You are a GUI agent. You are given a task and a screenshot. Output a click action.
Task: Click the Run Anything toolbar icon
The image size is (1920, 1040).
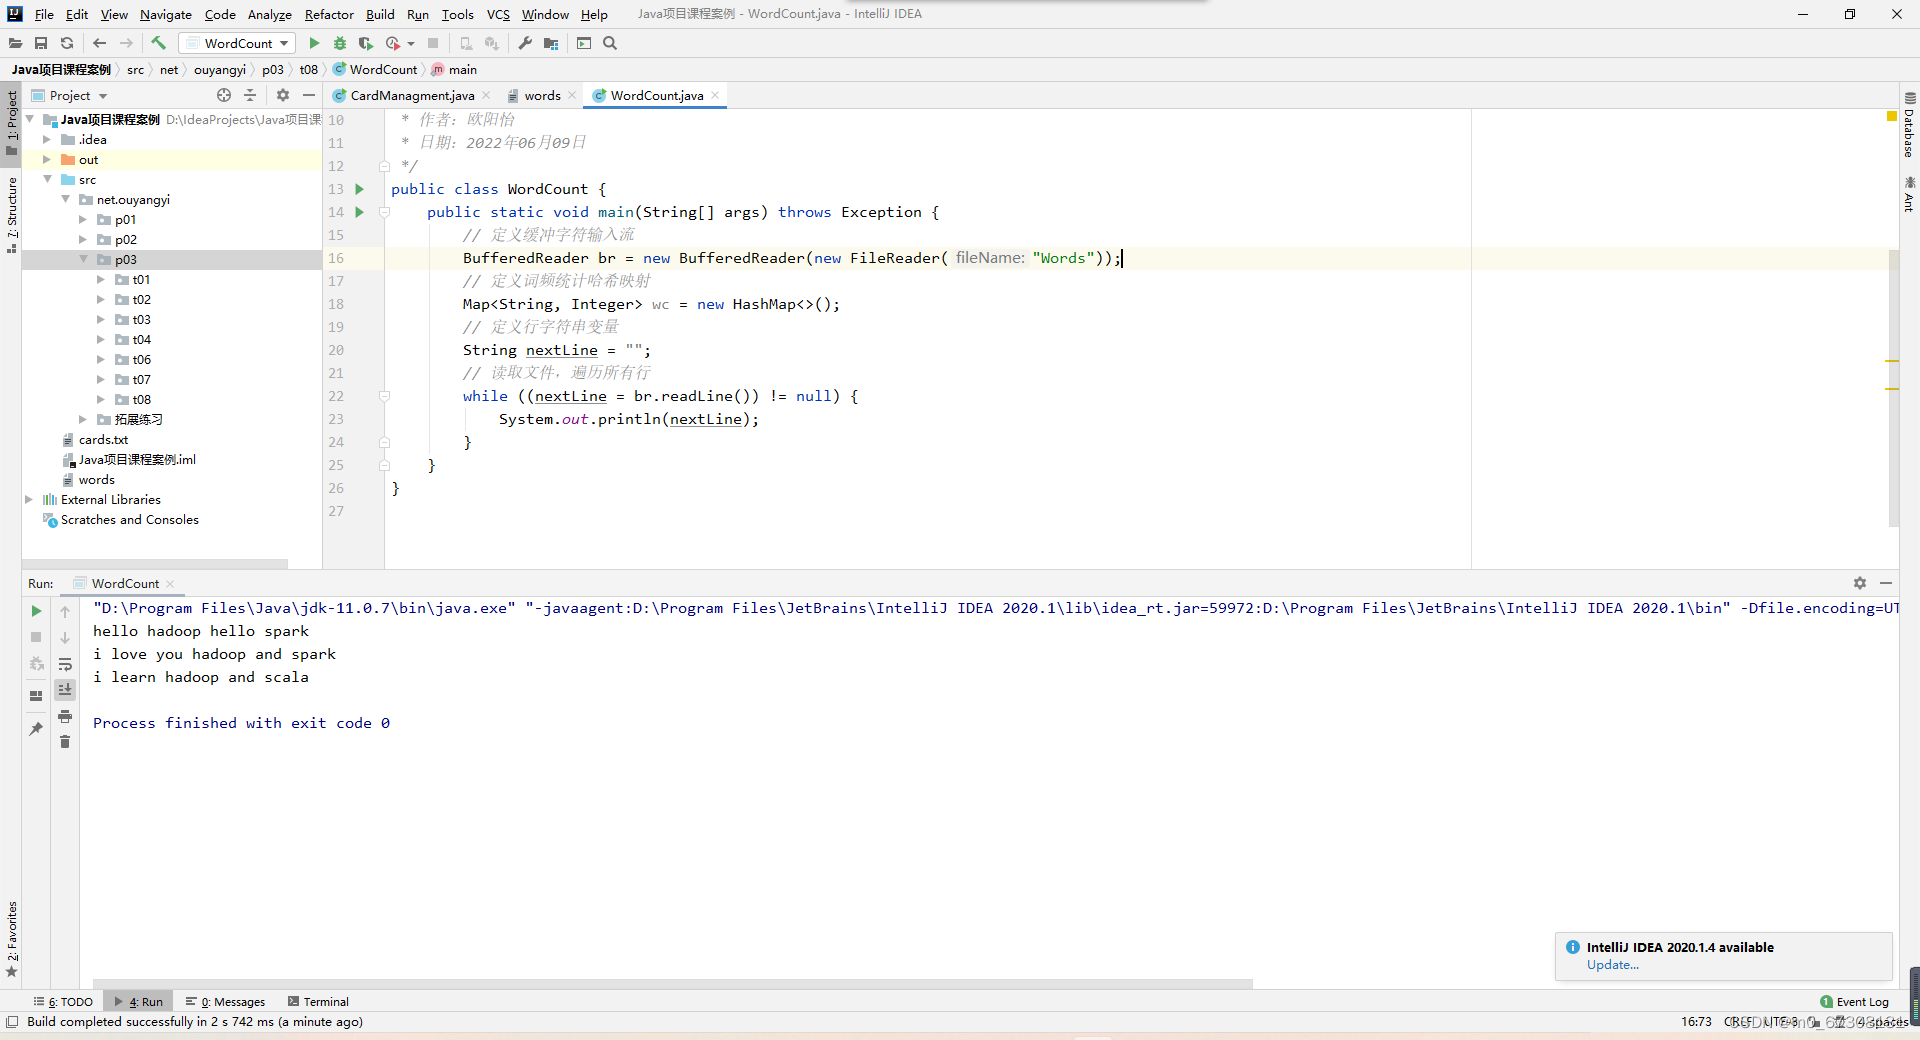(584, 43)
